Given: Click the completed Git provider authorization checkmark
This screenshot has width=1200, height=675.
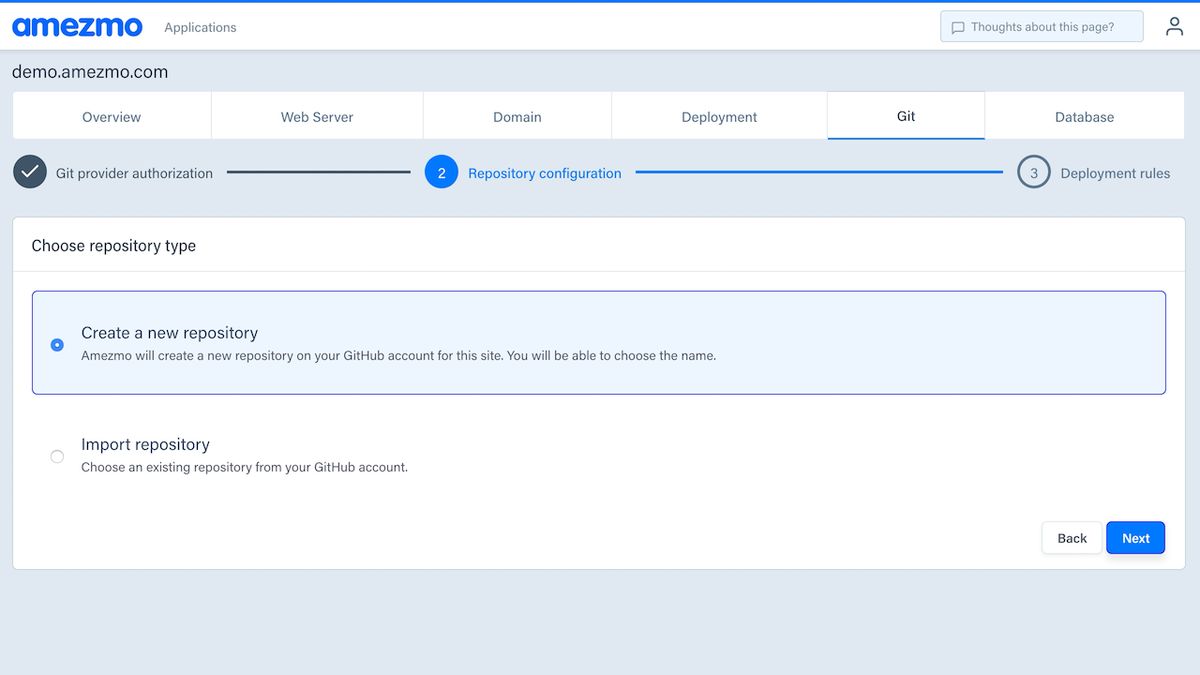Looking at the screenshot, I should point(30,171).
